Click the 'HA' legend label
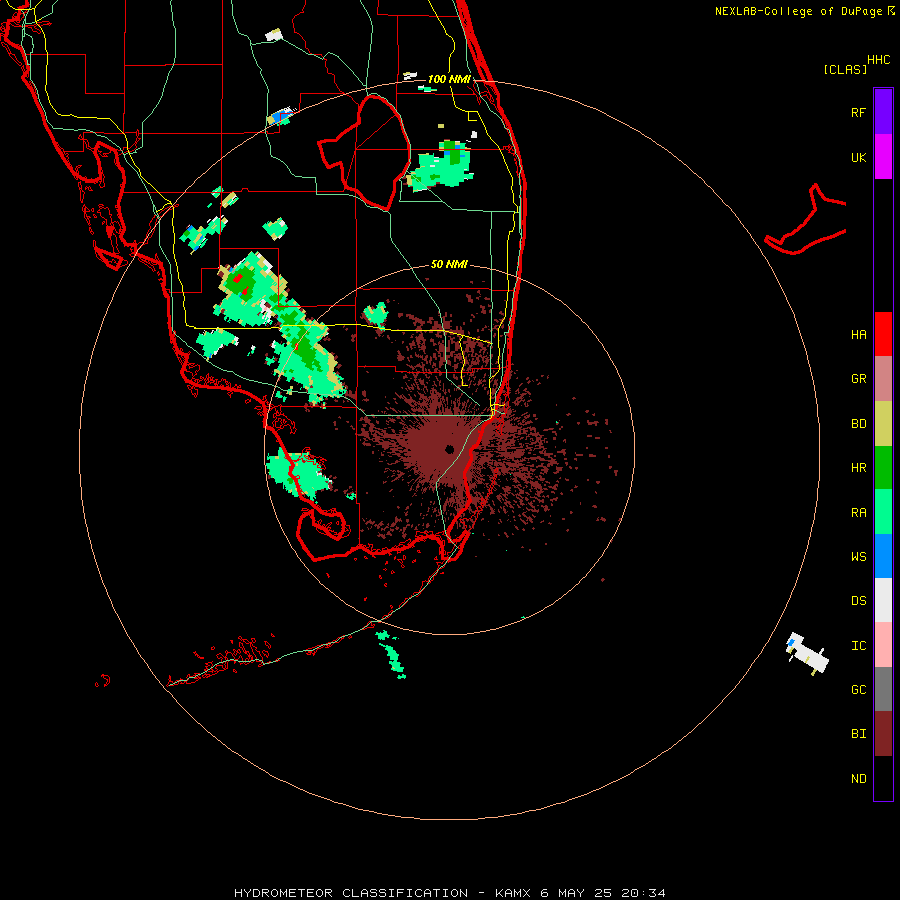900x900 pixels. click(858, 334)
